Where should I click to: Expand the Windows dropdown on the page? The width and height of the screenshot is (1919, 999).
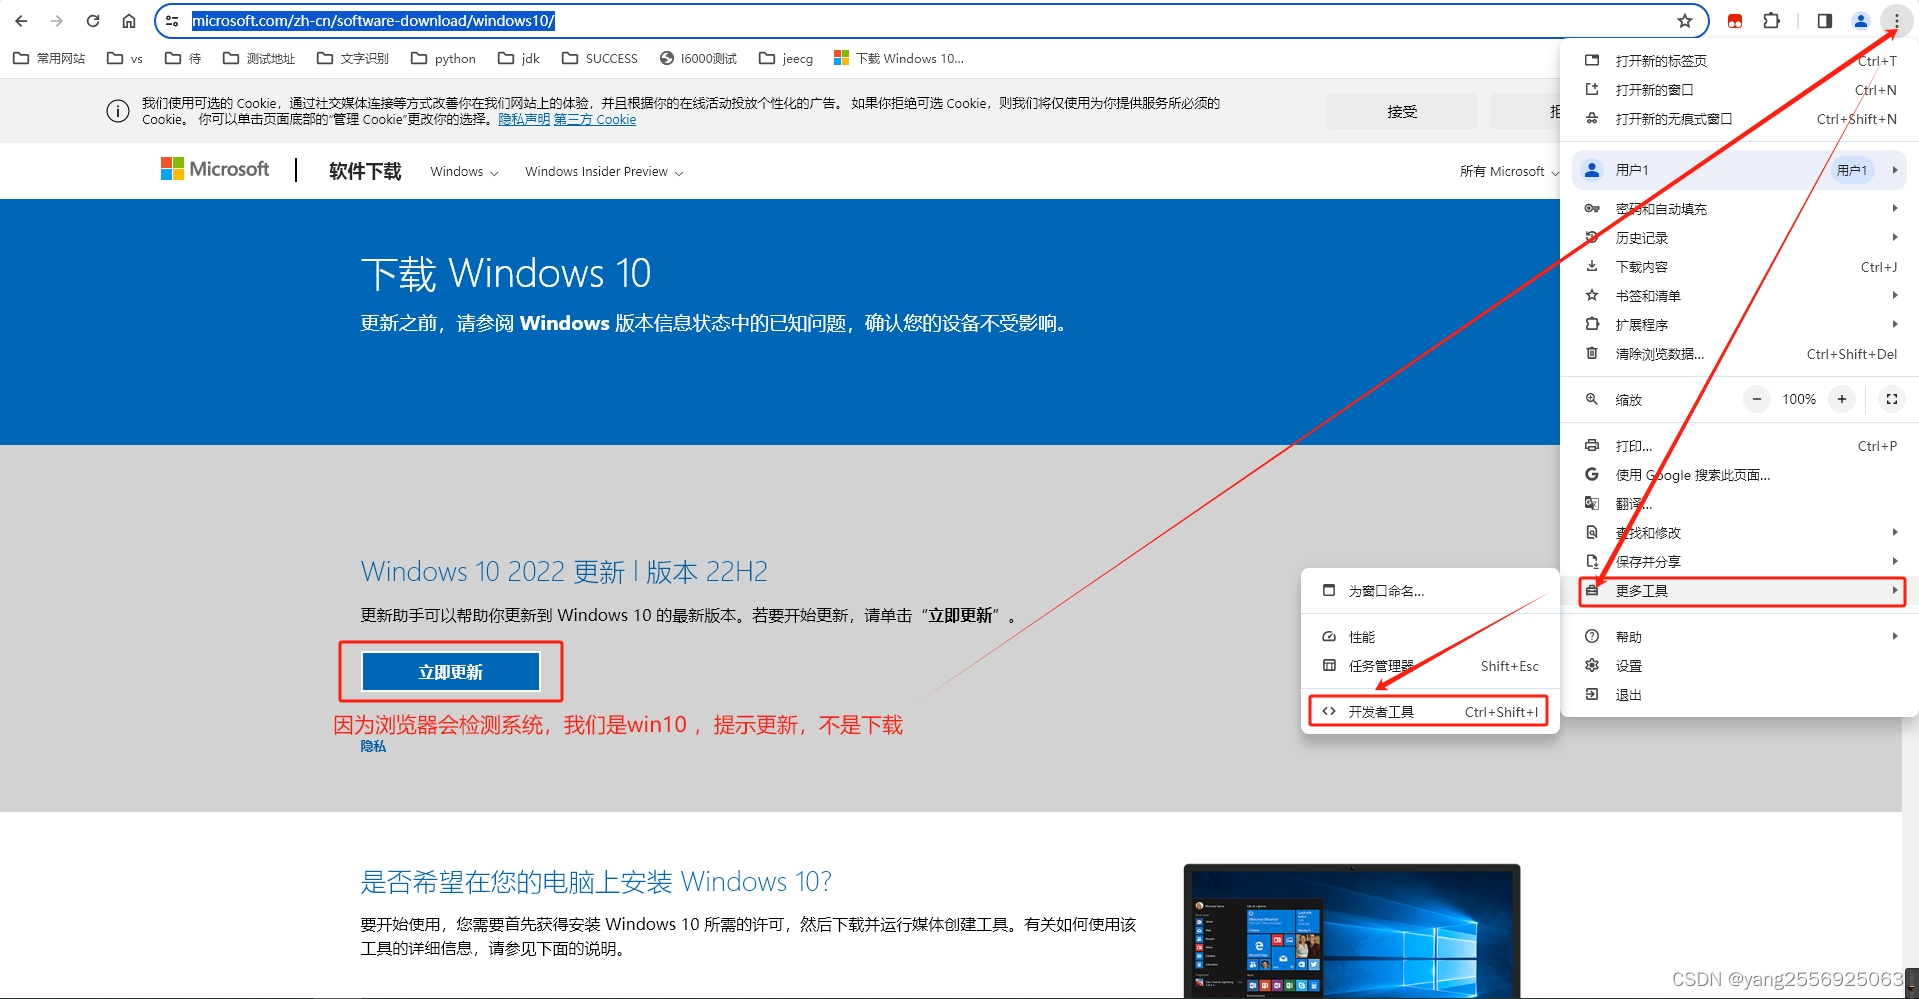[463, 171]
